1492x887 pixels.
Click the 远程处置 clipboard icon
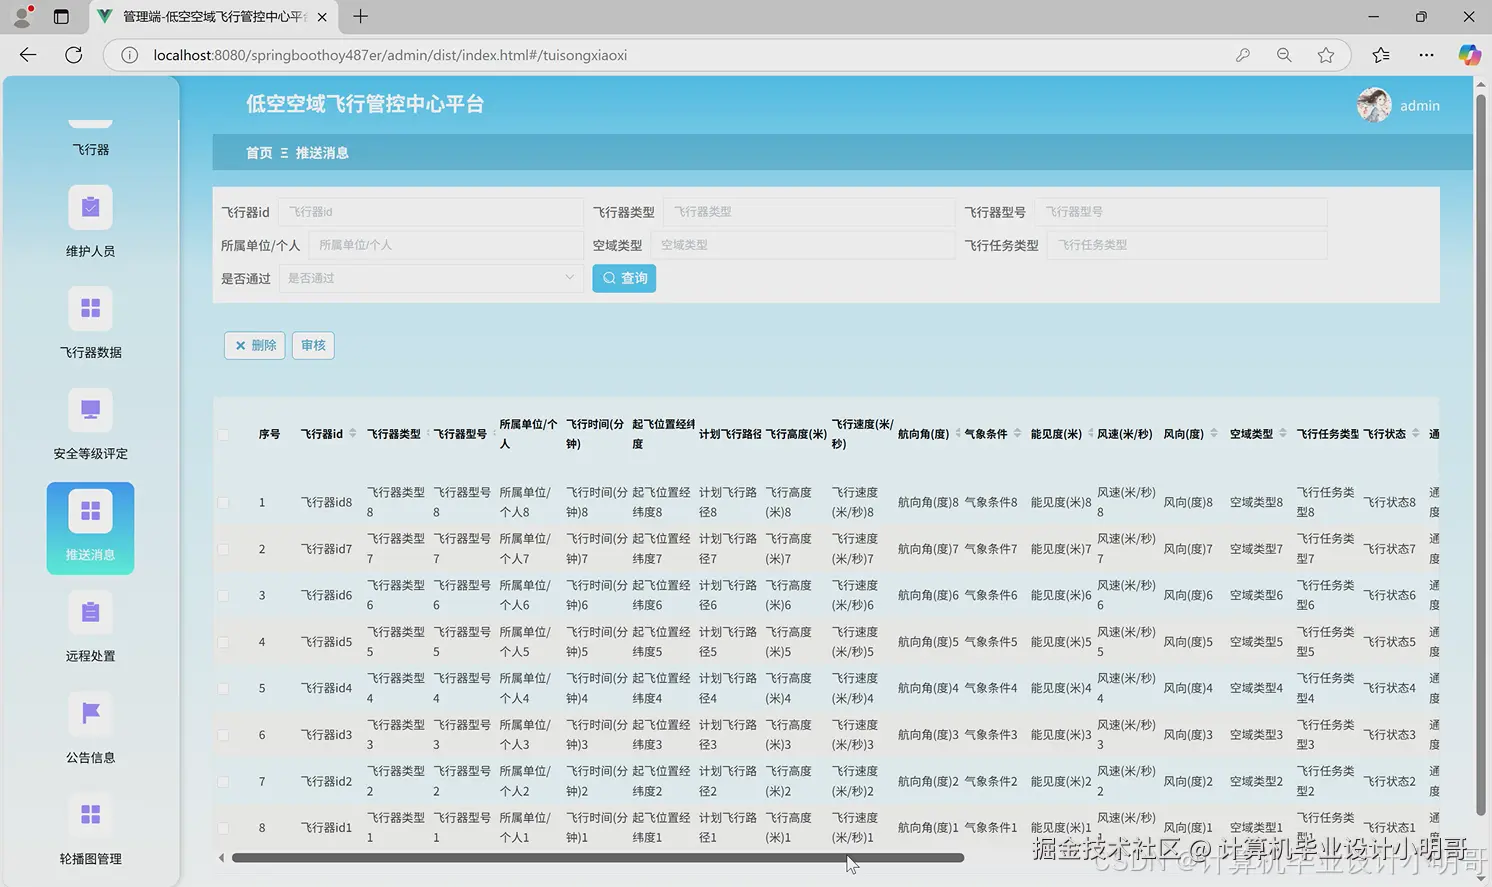pyautogui.click(x=90, y=612)
